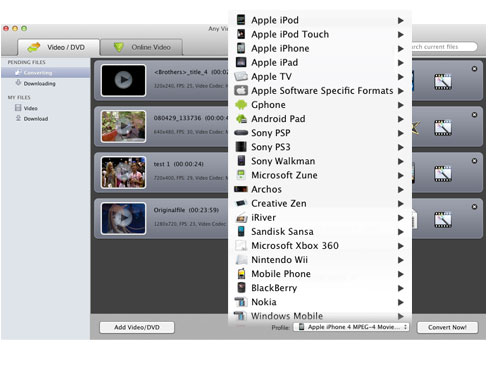491x379 pixels.
Task: Click the Sony PS3 console icon
Action: (241, 147)
